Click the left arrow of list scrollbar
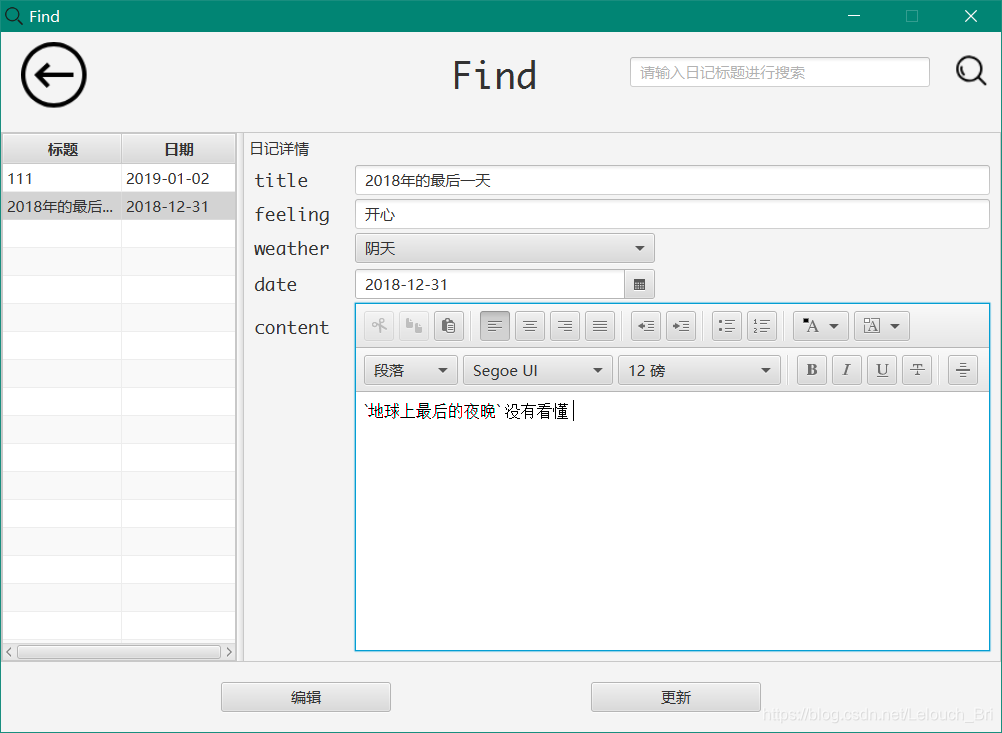 (x=9, y=652)
